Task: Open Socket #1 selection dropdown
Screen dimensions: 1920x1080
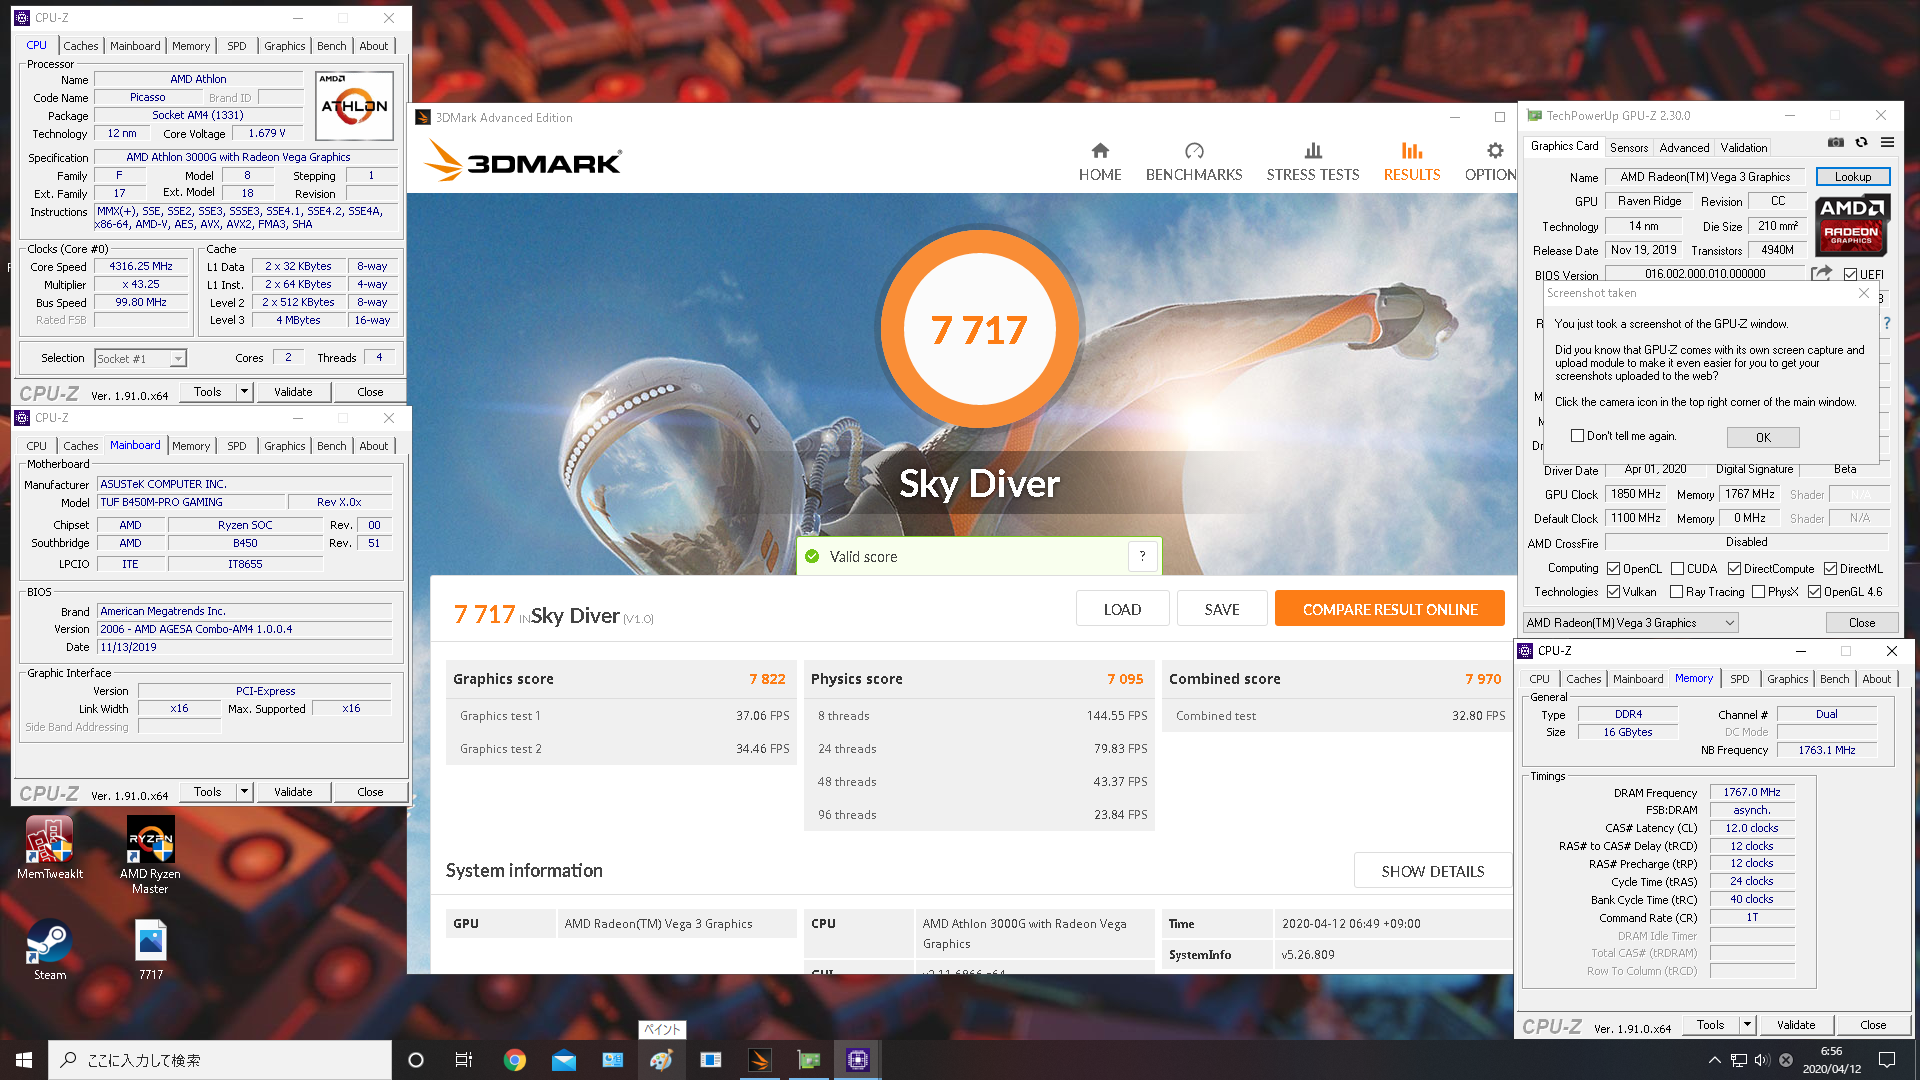Action: tap(140, 358)
